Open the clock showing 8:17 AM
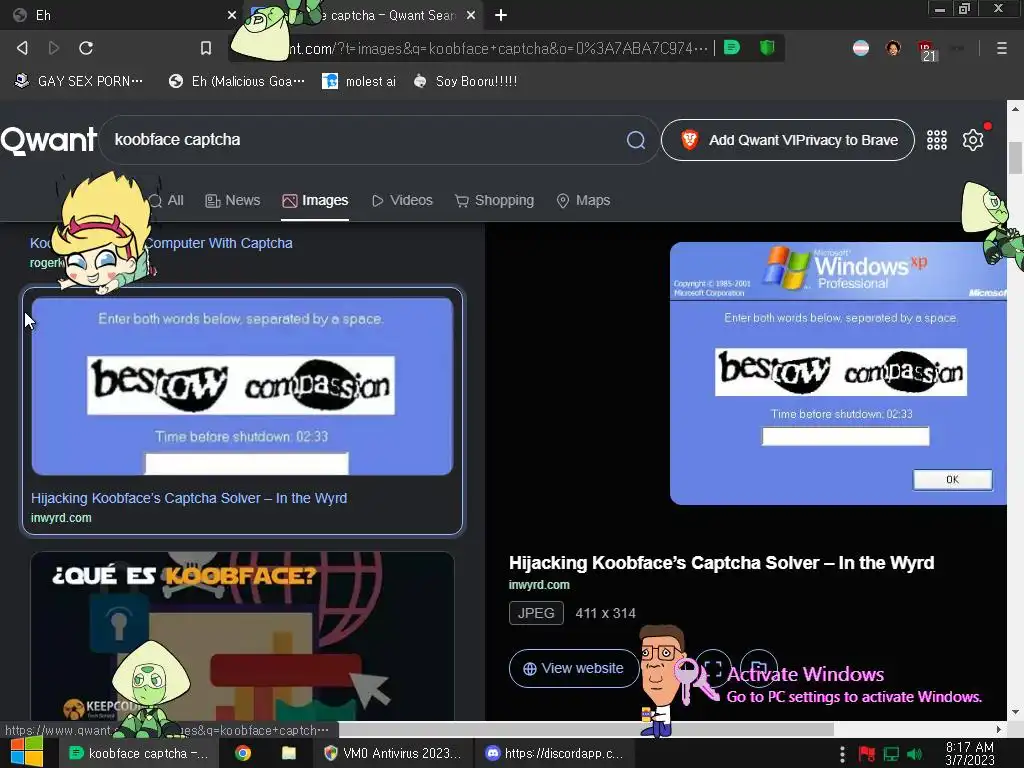The width and height of the screenshot is (1024, 768). 970,753
